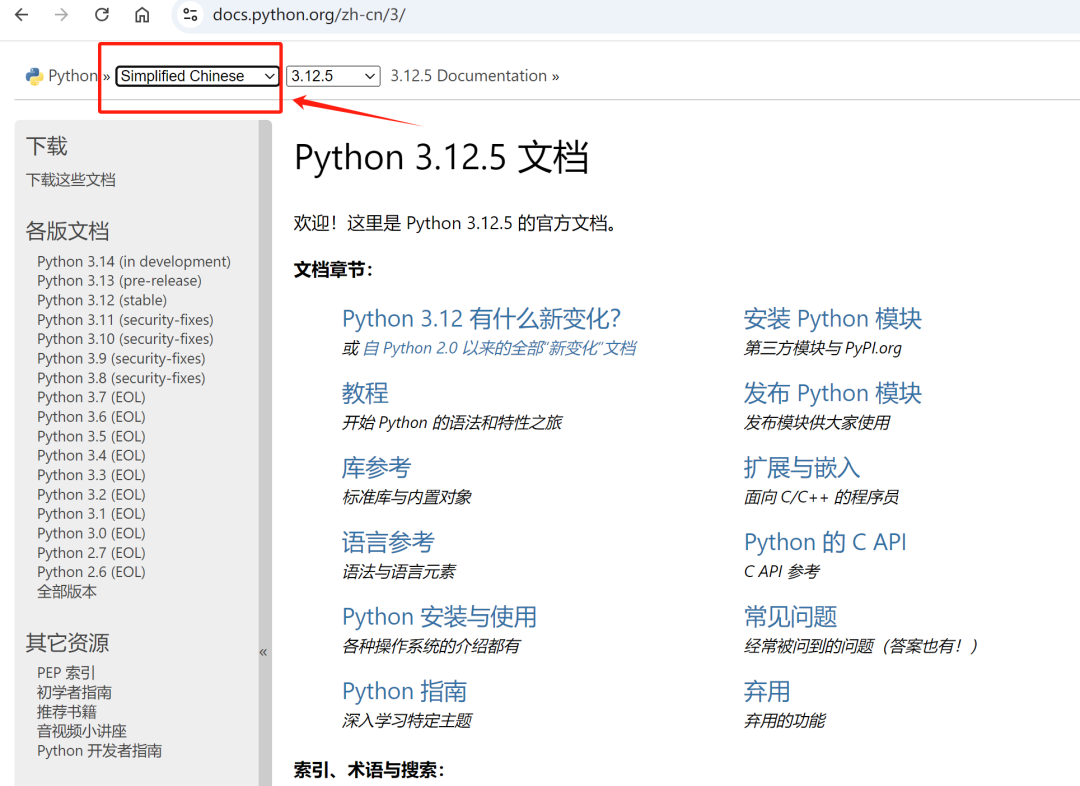Open the 3.12.5 version dropdown

333,76
